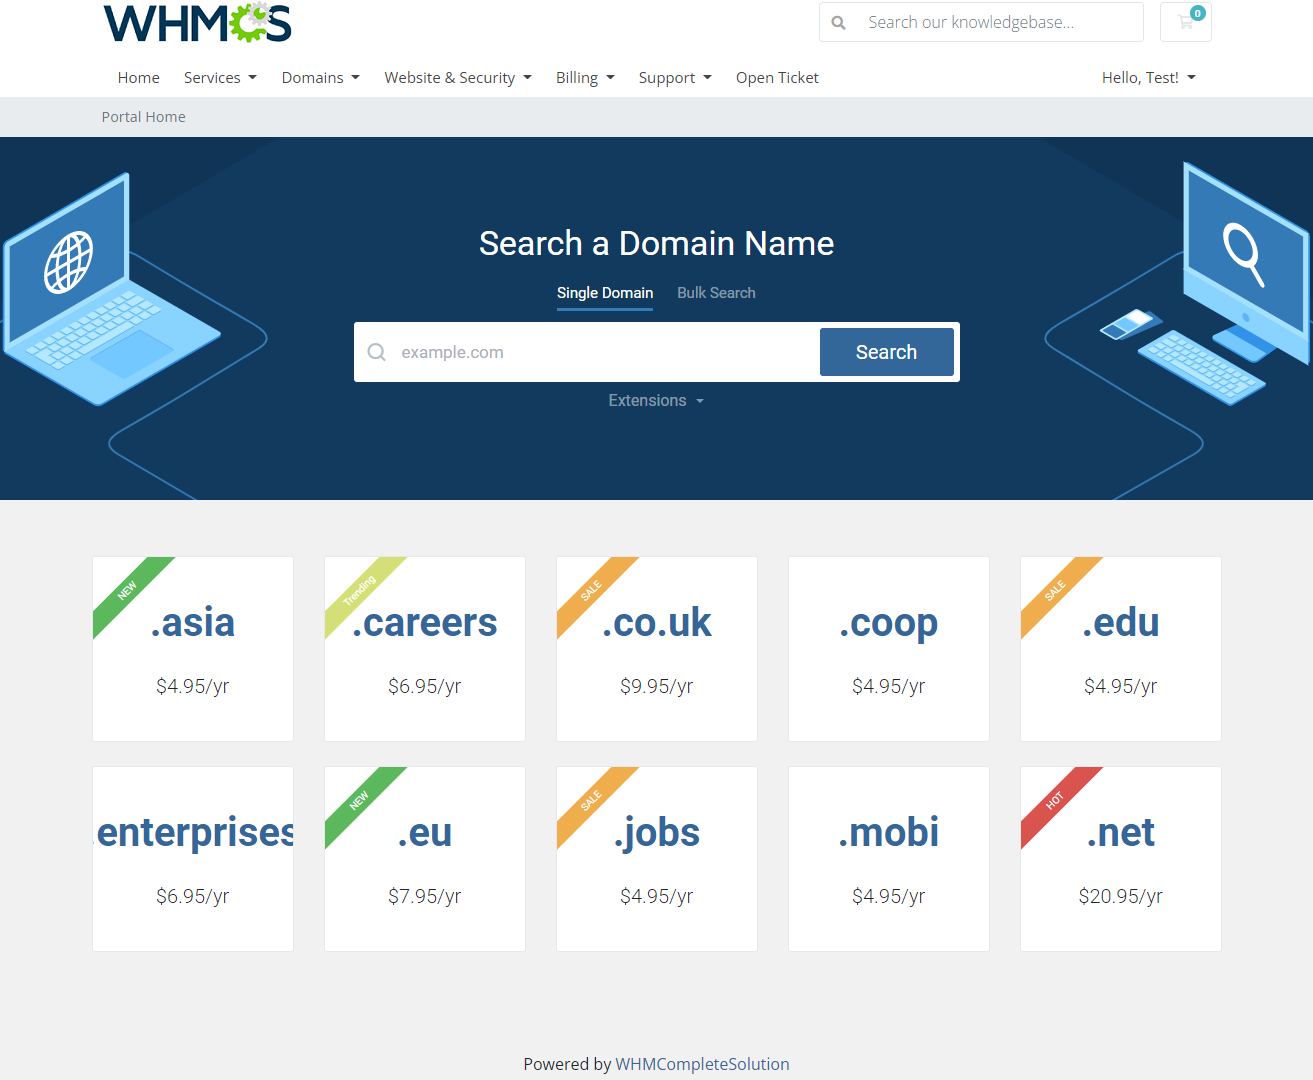Switch to the Single Domain tab
The image size is (1313, 1080).
coord(605,293)
